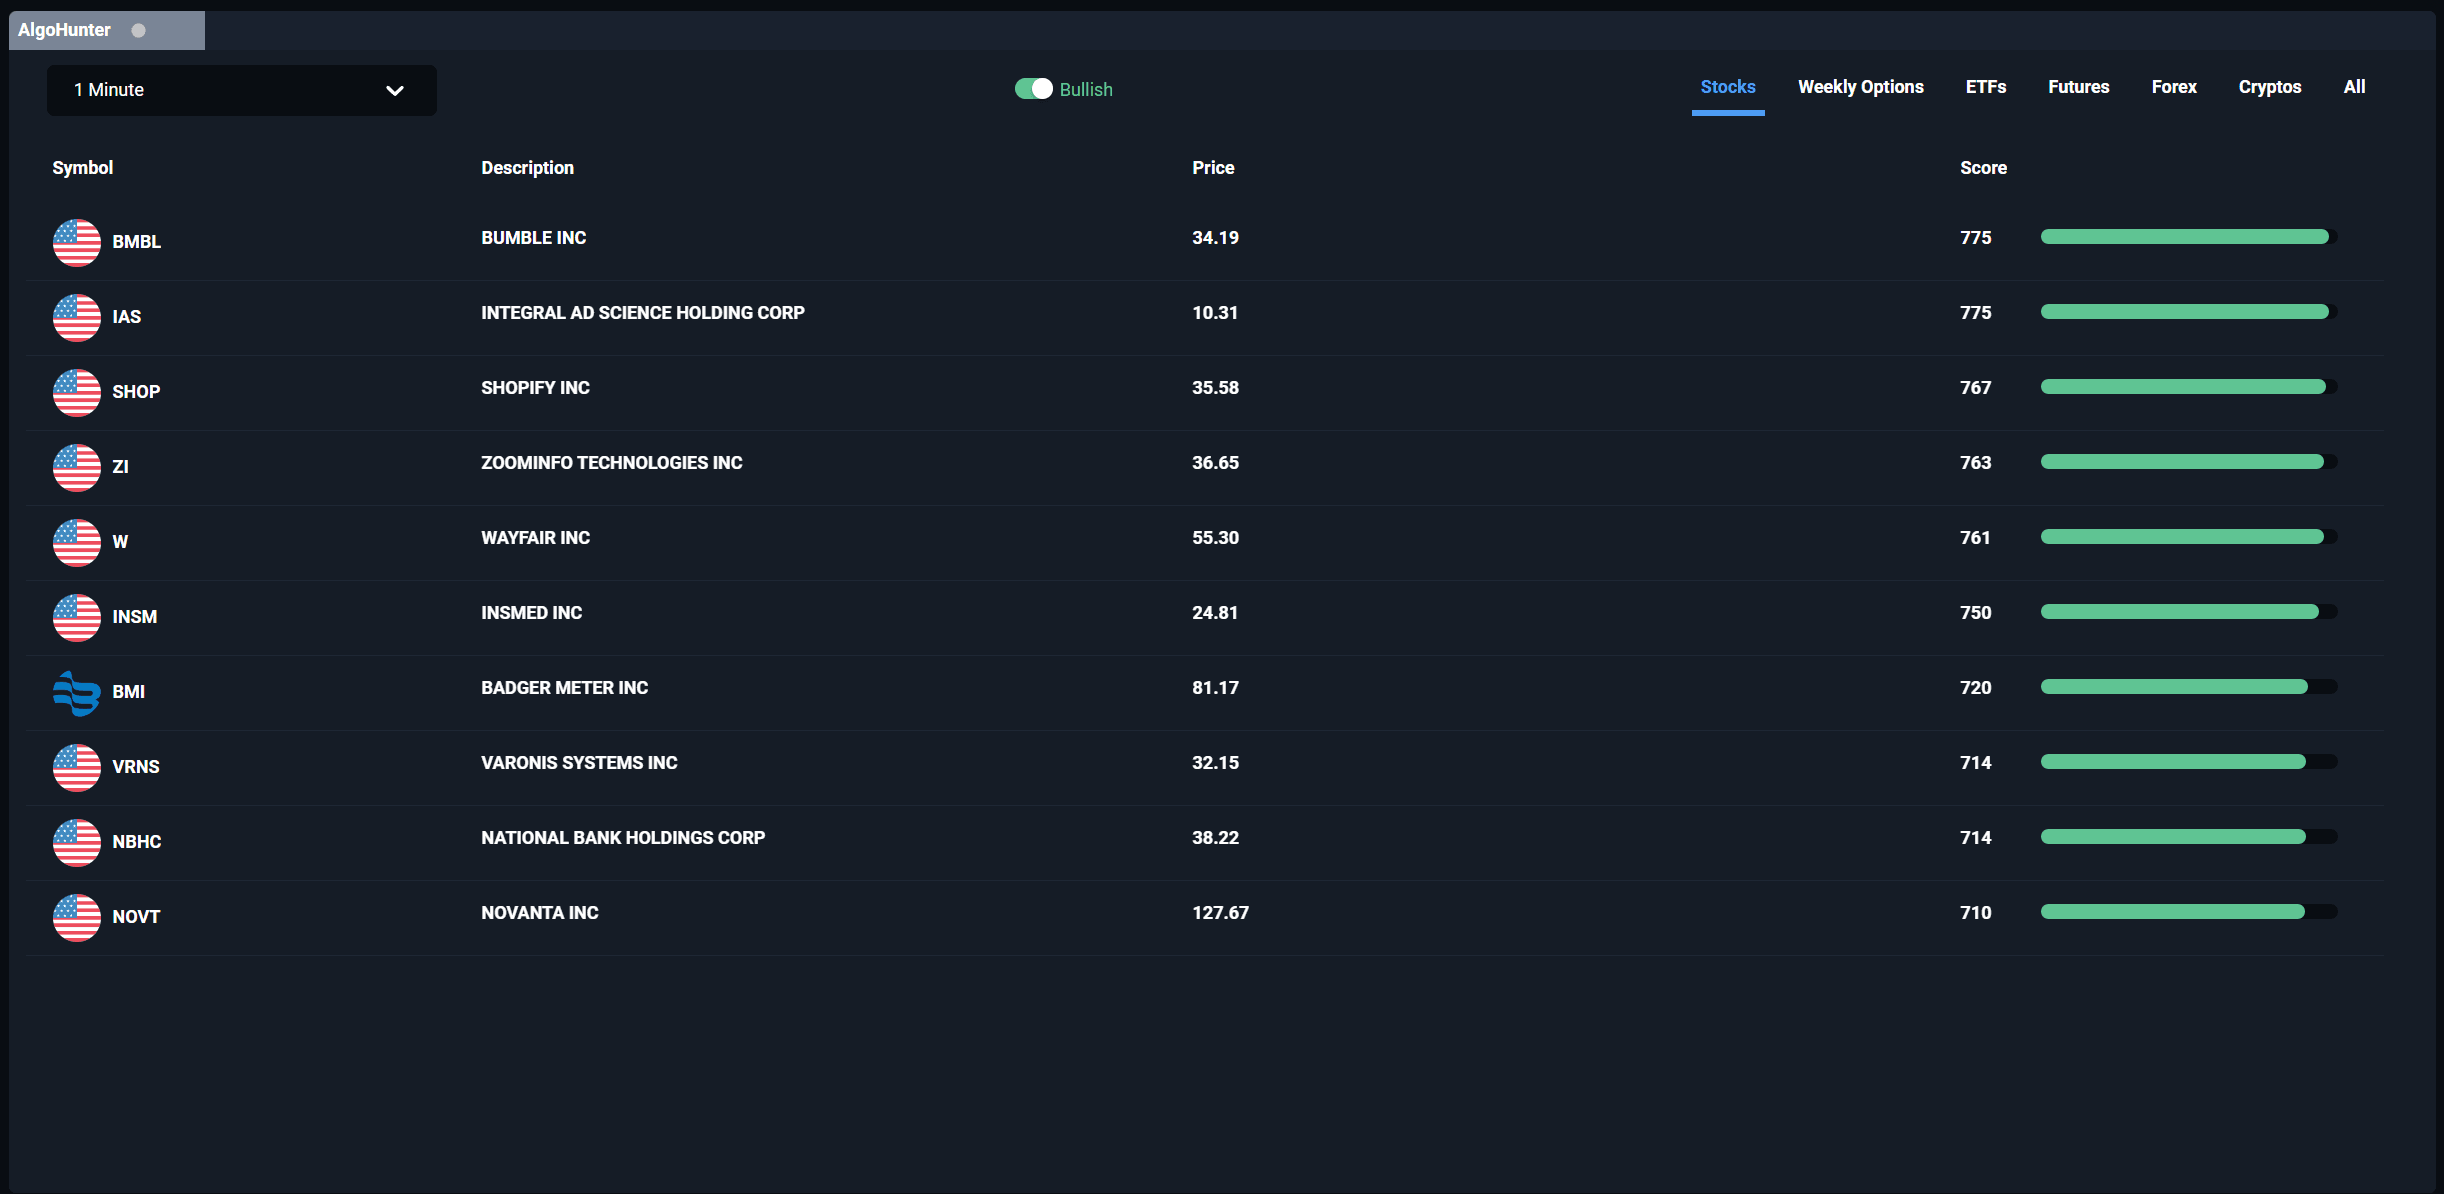Screen dimensions: 2444x1194
Task: Click the VRNS flag icon
Action: pos(77,767)
